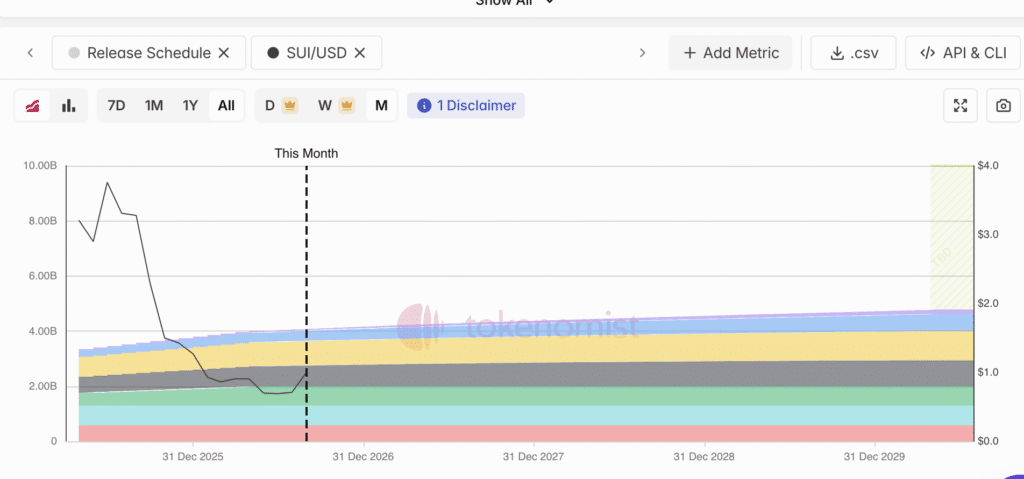Click the crown icon next to D

[x=290, y=106]
